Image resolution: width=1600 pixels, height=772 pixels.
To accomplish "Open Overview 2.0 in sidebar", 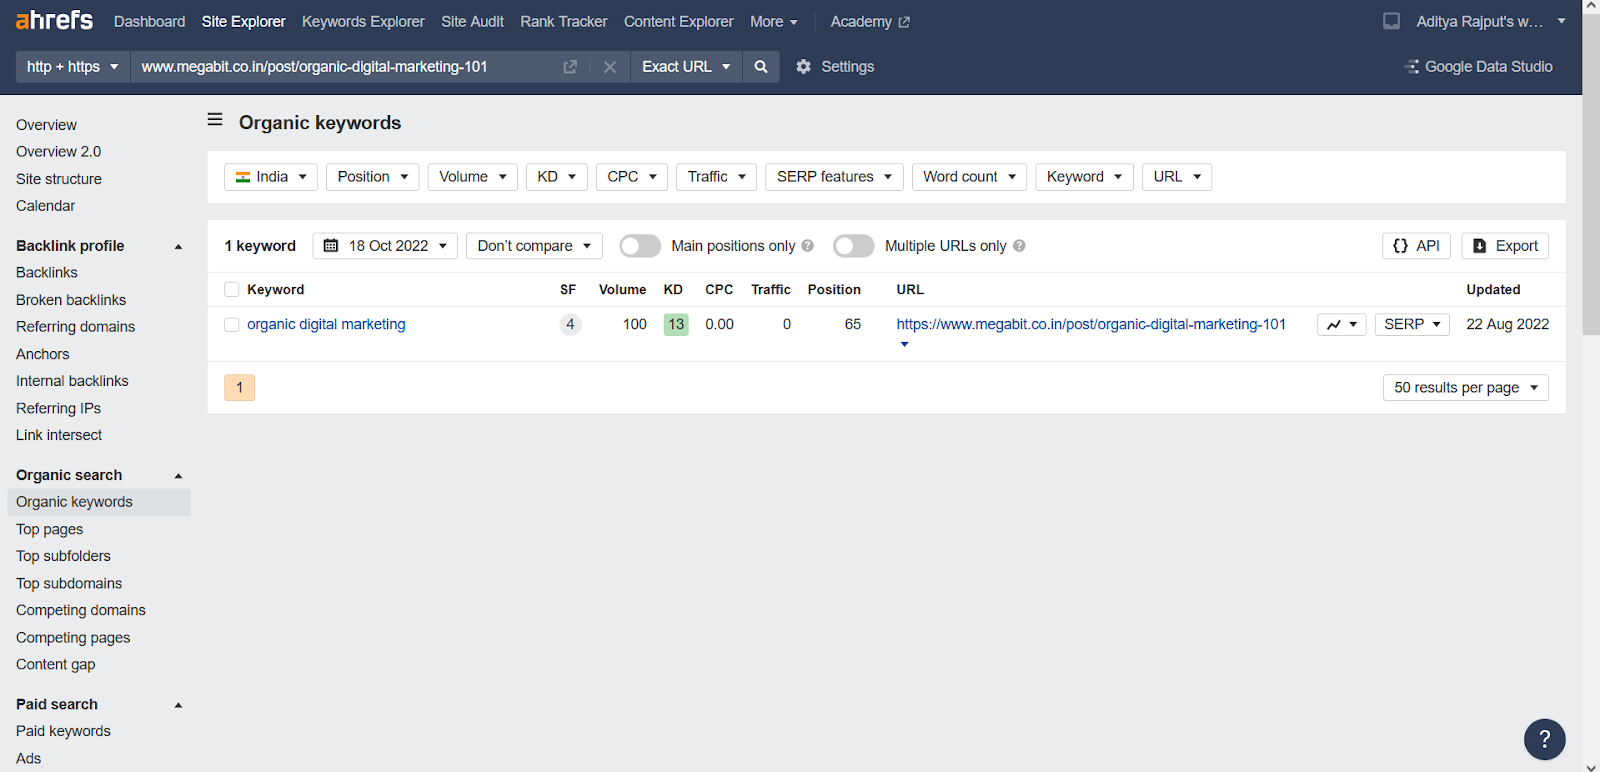I will (59, 152).
